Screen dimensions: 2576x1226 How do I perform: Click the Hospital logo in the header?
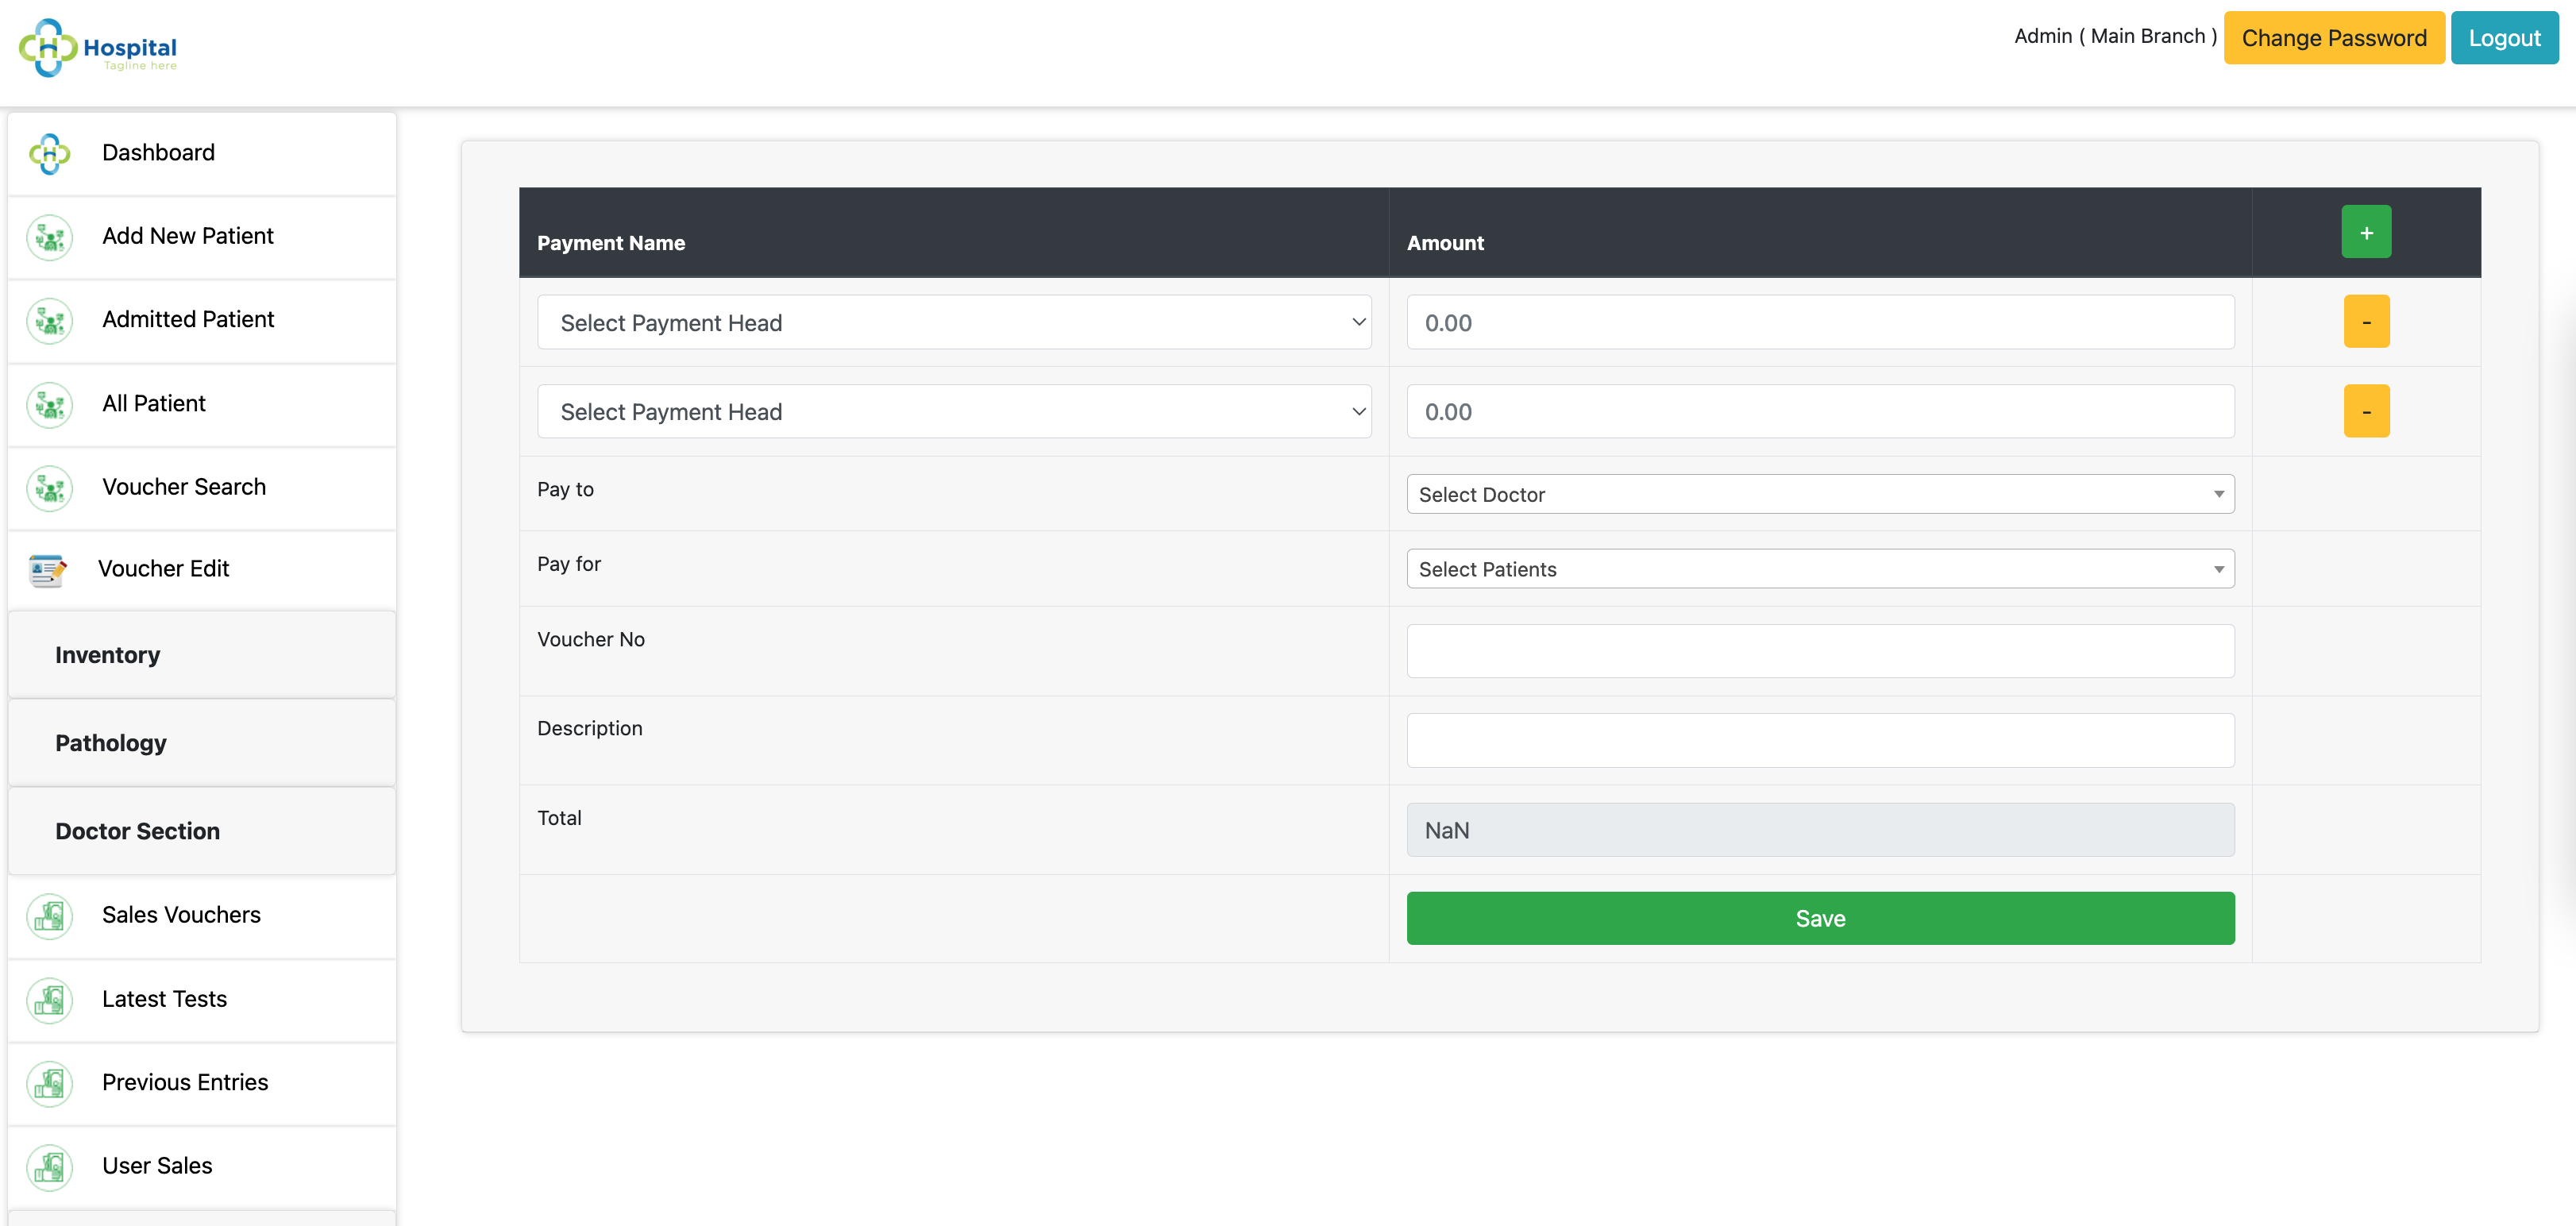[x=98, y=47]
